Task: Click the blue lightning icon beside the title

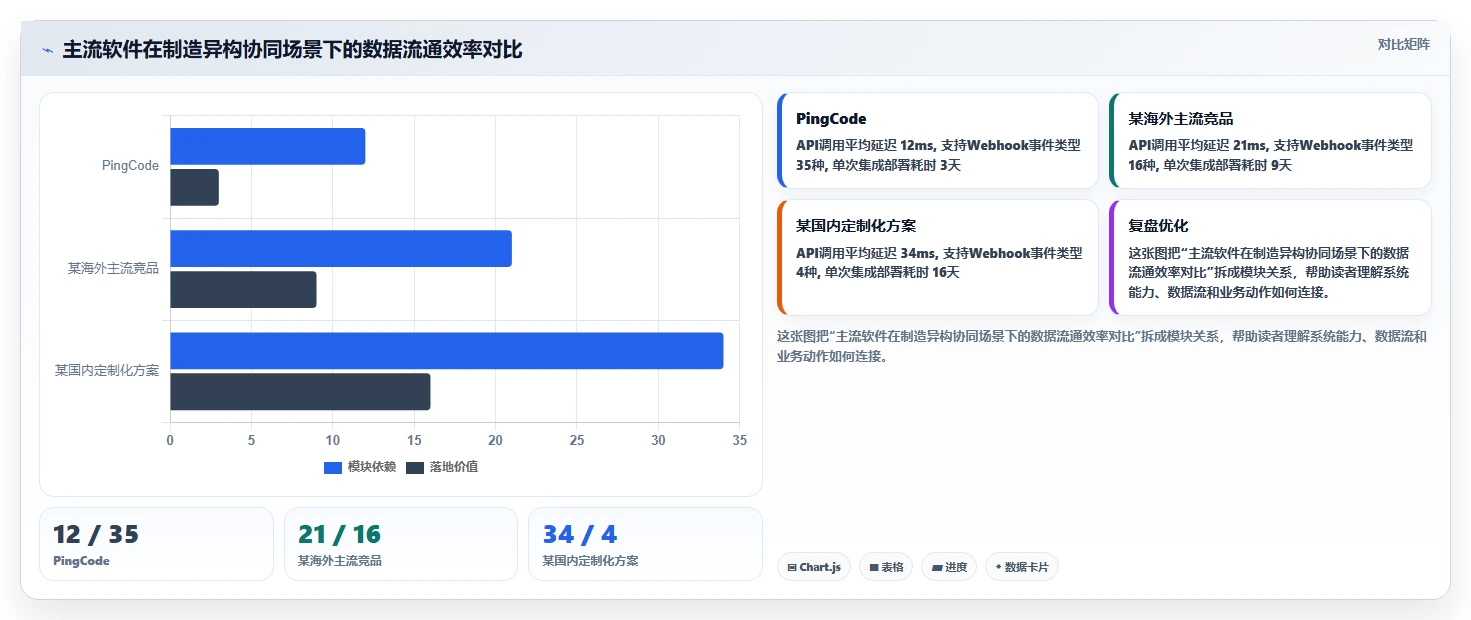Action: 47,50
